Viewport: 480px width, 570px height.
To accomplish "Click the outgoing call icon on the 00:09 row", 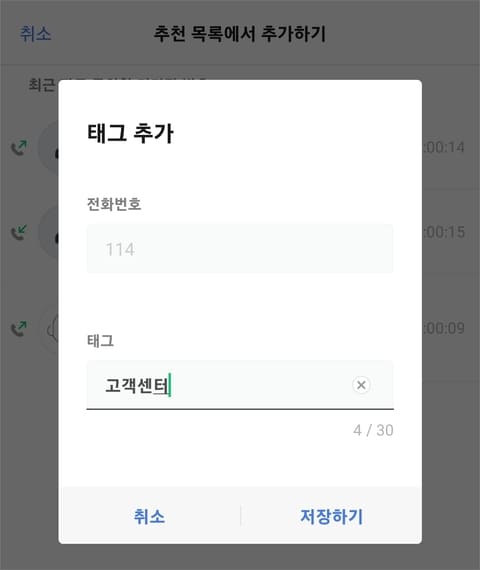I will 19,329.
